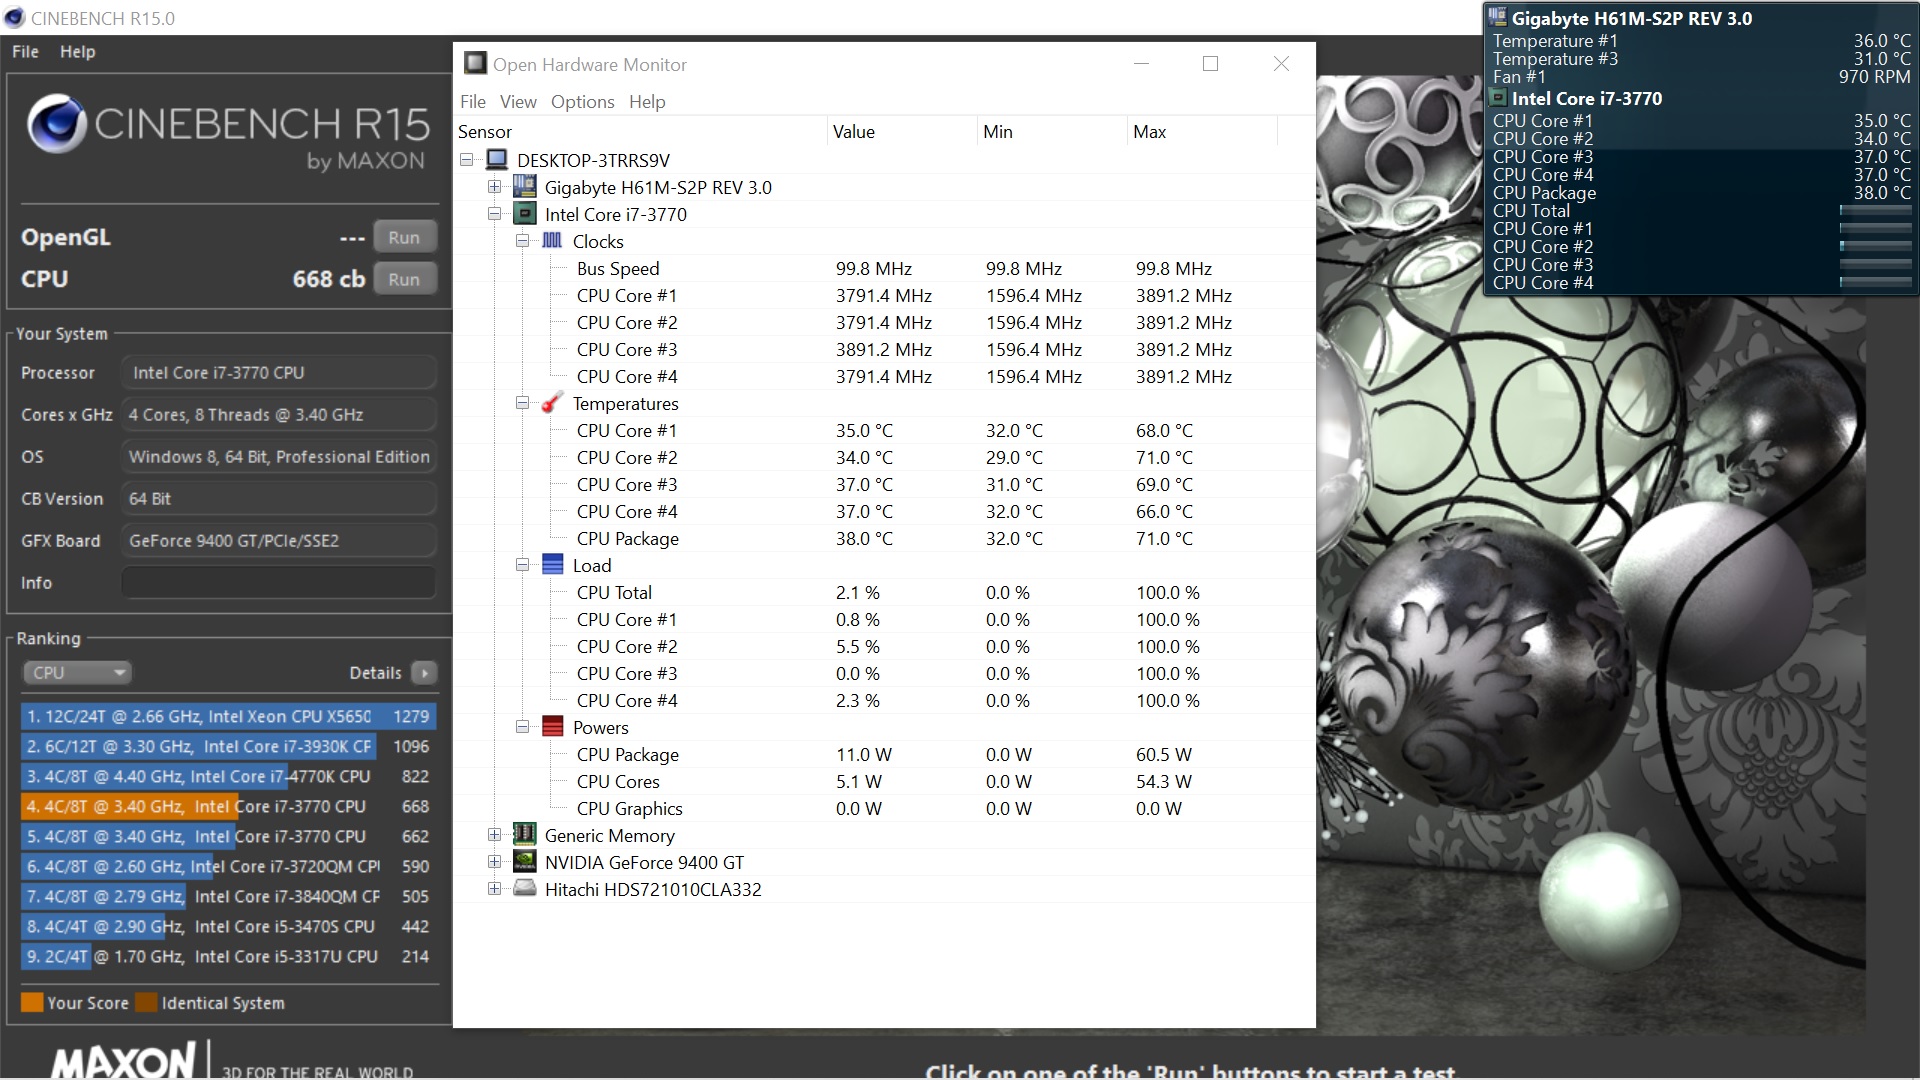Click the Gigabyte icon in the desktop gadget
The width and height of the screenshot is (1920, 1080).
(x=1497, y=17)
